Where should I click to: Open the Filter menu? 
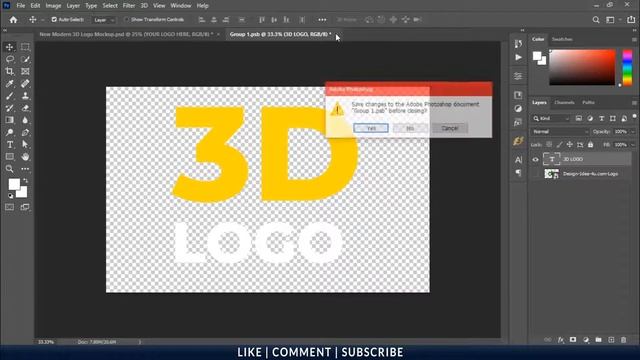pyautogui.click(x=129, y=6)
